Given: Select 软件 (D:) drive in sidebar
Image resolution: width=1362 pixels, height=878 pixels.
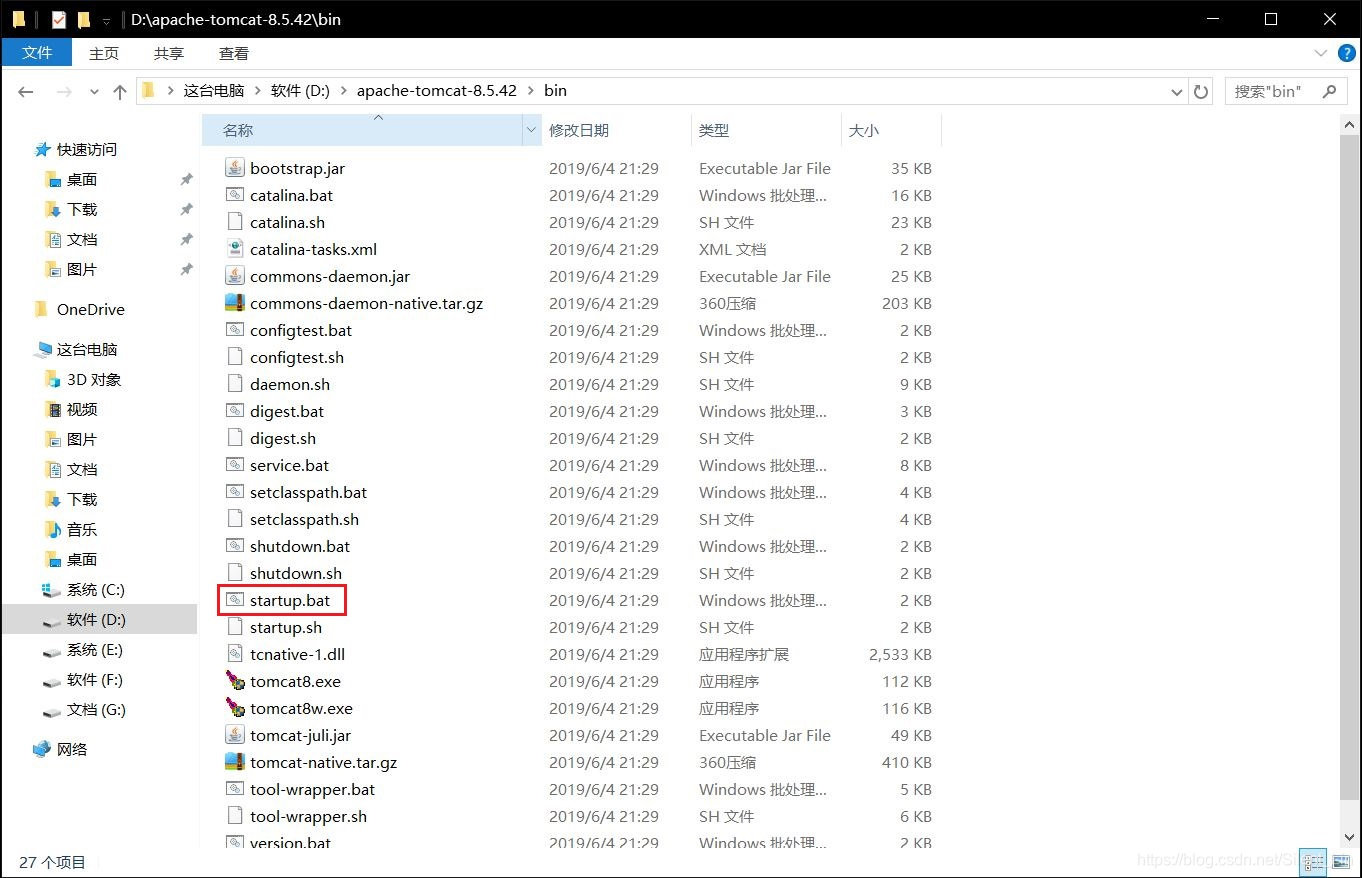Looking at the screenshot, I should coord(96,619).
